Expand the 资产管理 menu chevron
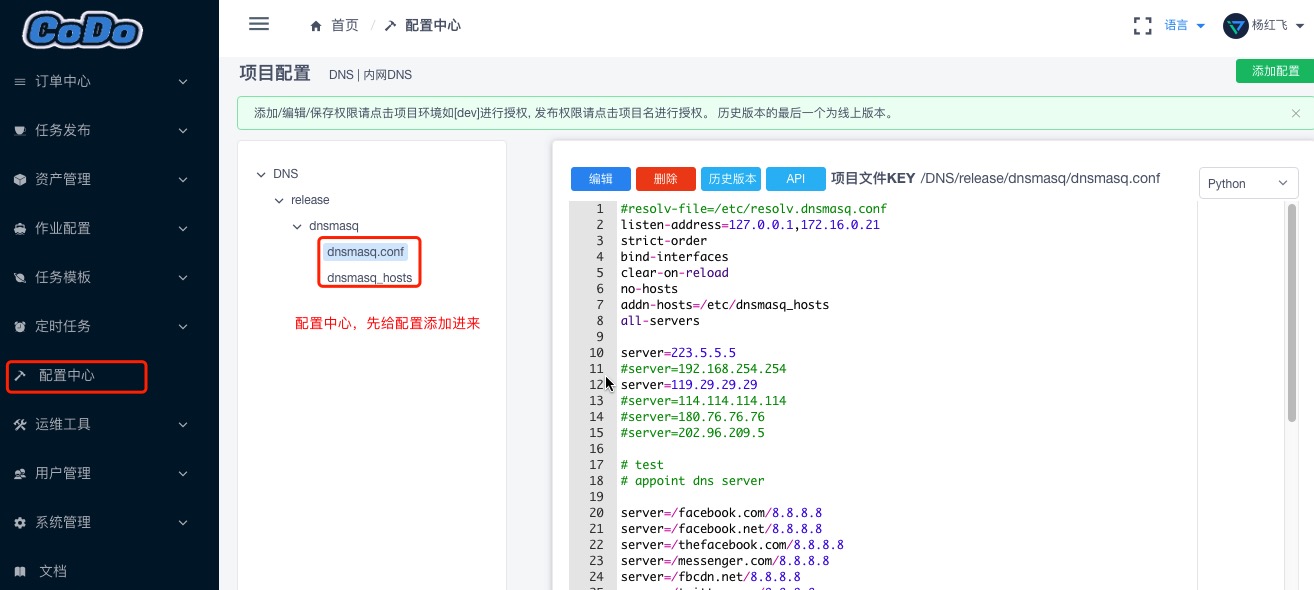Image resolution: width=1314 pixels, height=590 pixels. click(x=183, y=180)
